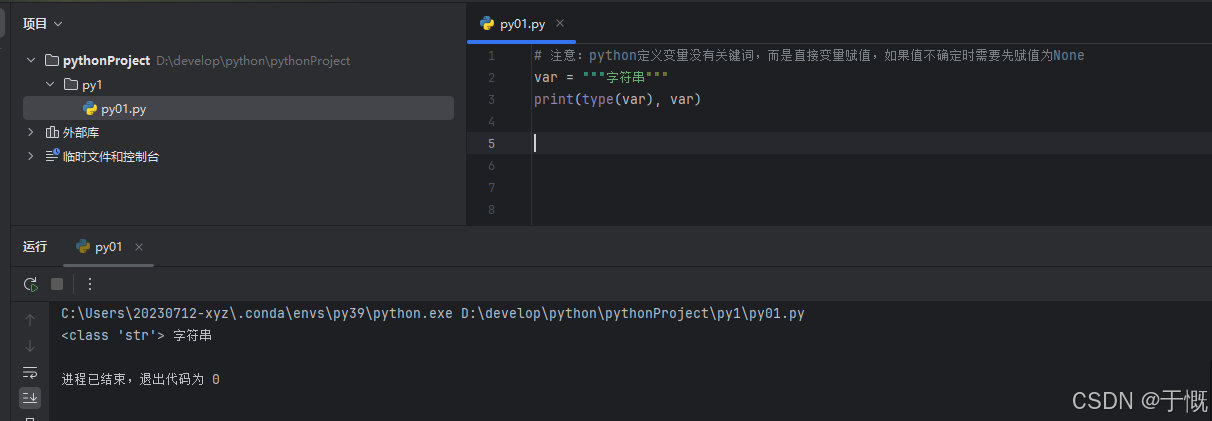The width and height of the screenshot is (1212, 421).
Task: Click the 临时文件和控制台 scratches icon
Action: tap(52, 156)
